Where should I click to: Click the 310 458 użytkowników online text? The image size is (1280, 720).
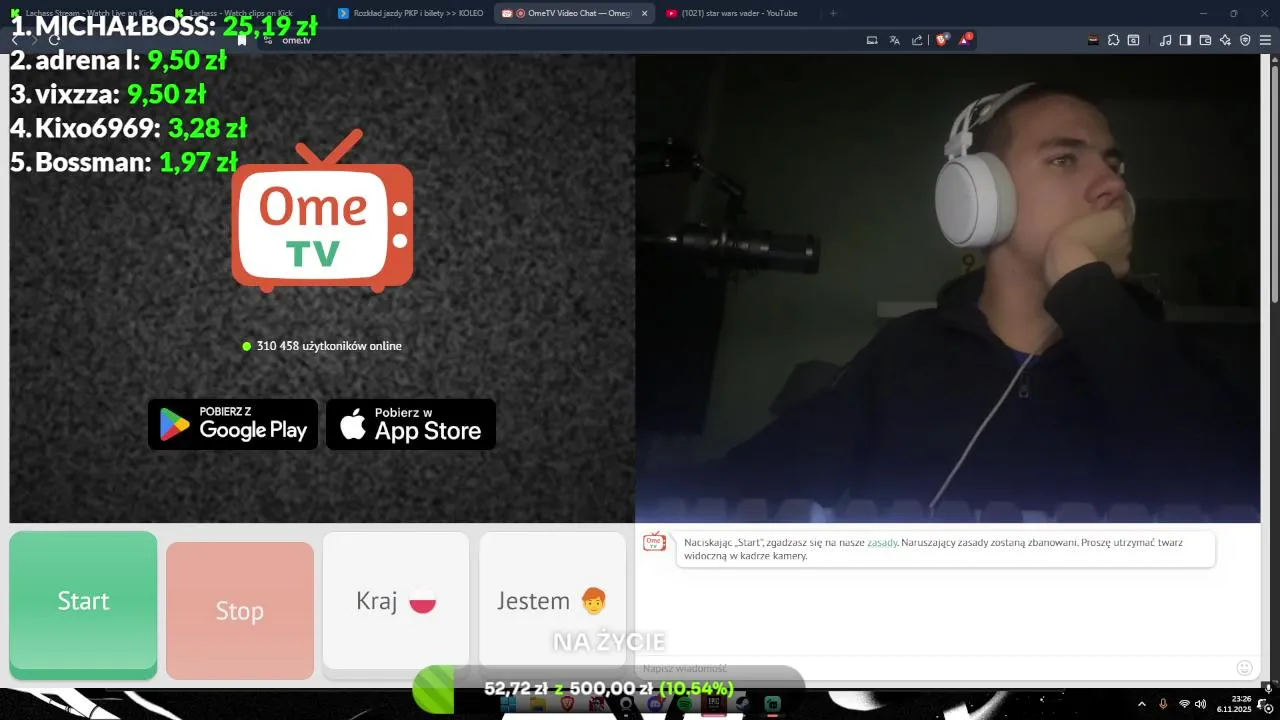329,346
